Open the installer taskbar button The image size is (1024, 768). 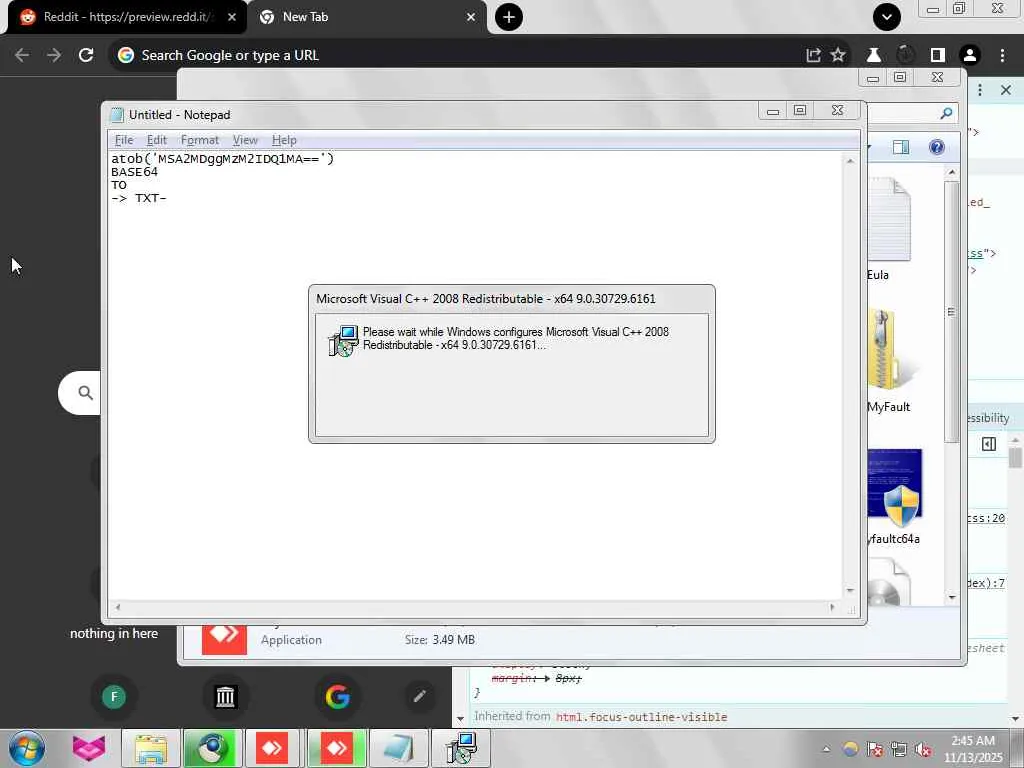(x=460, y=748)
